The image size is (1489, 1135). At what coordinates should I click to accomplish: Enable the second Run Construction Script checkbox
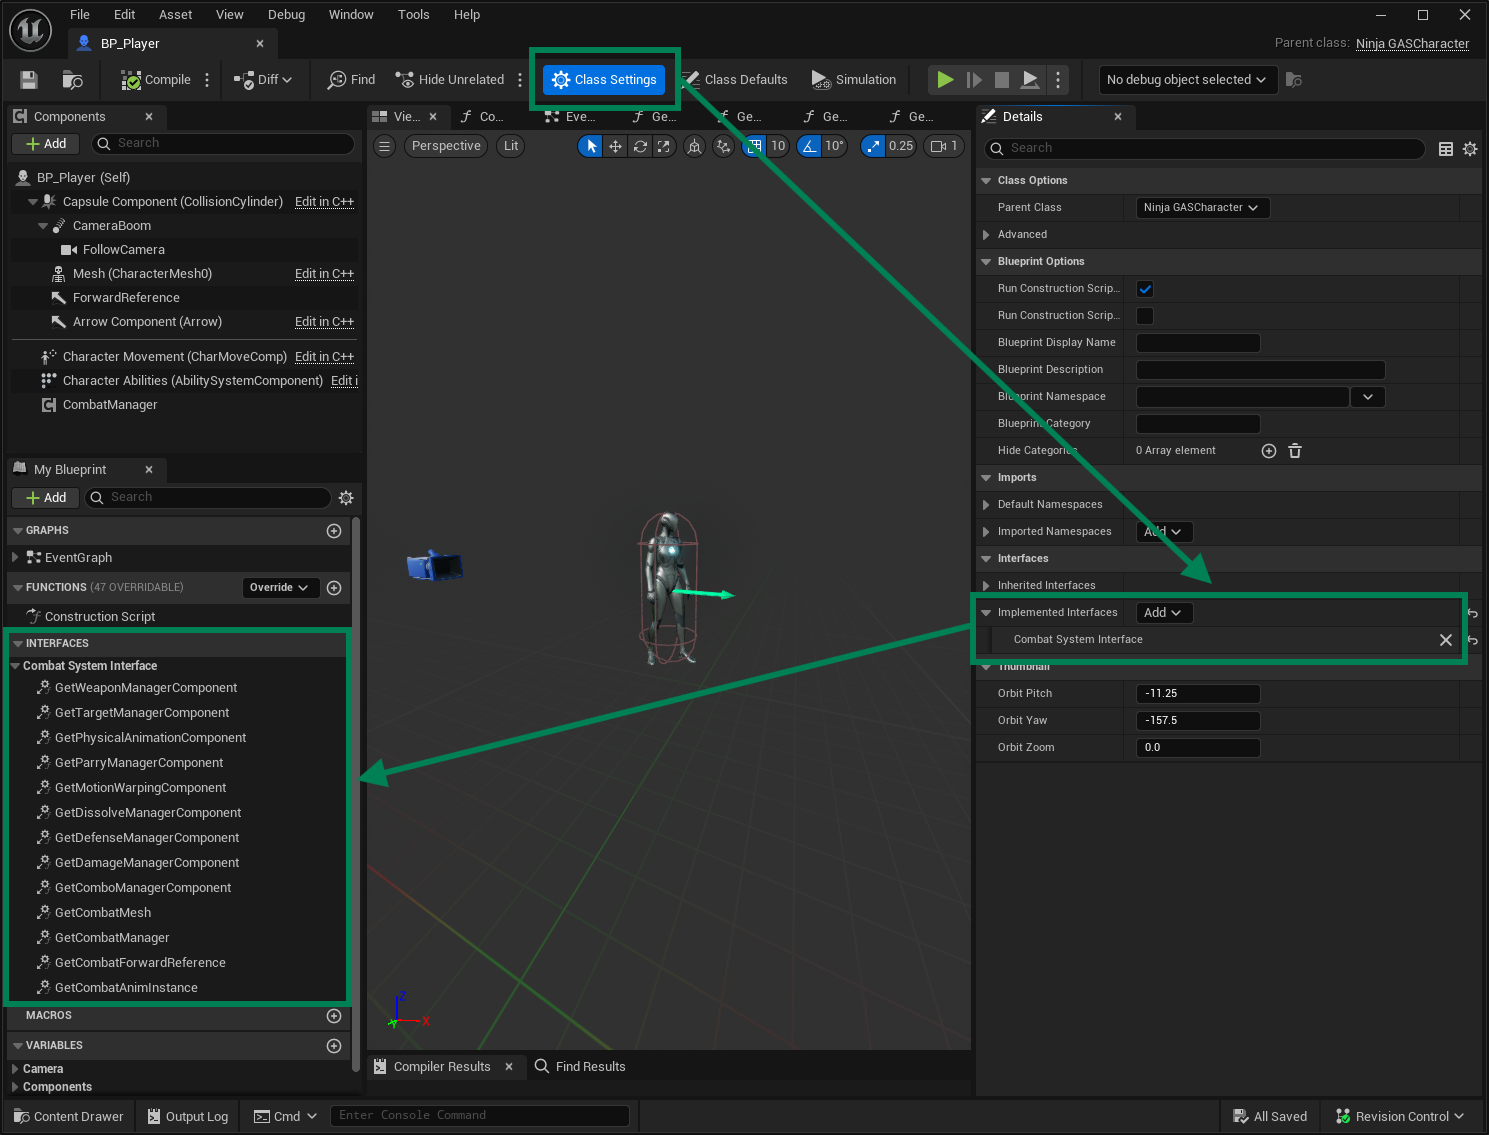(1145, 316)
